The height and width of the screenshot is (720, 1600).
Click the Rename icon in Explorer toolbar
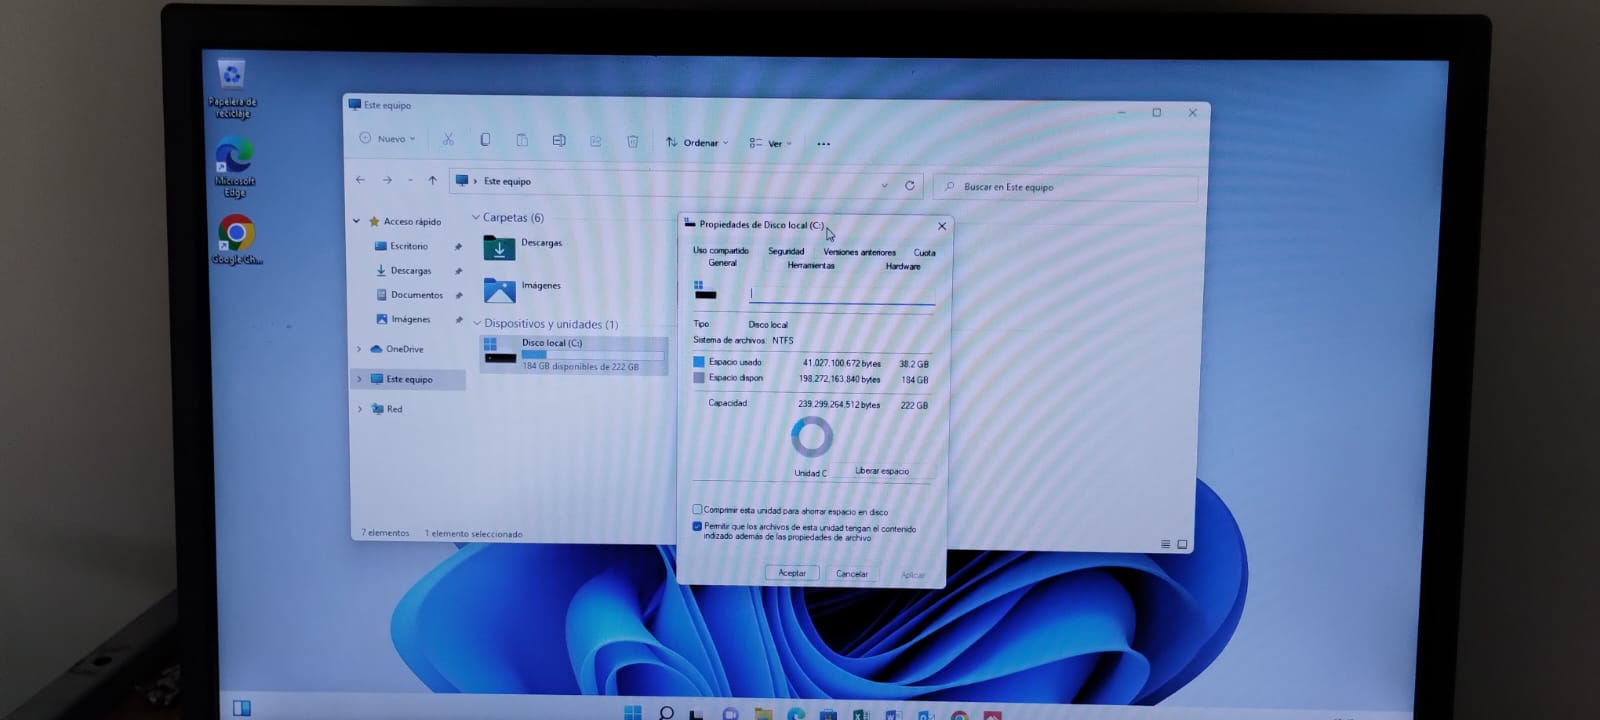coord(559,141)
